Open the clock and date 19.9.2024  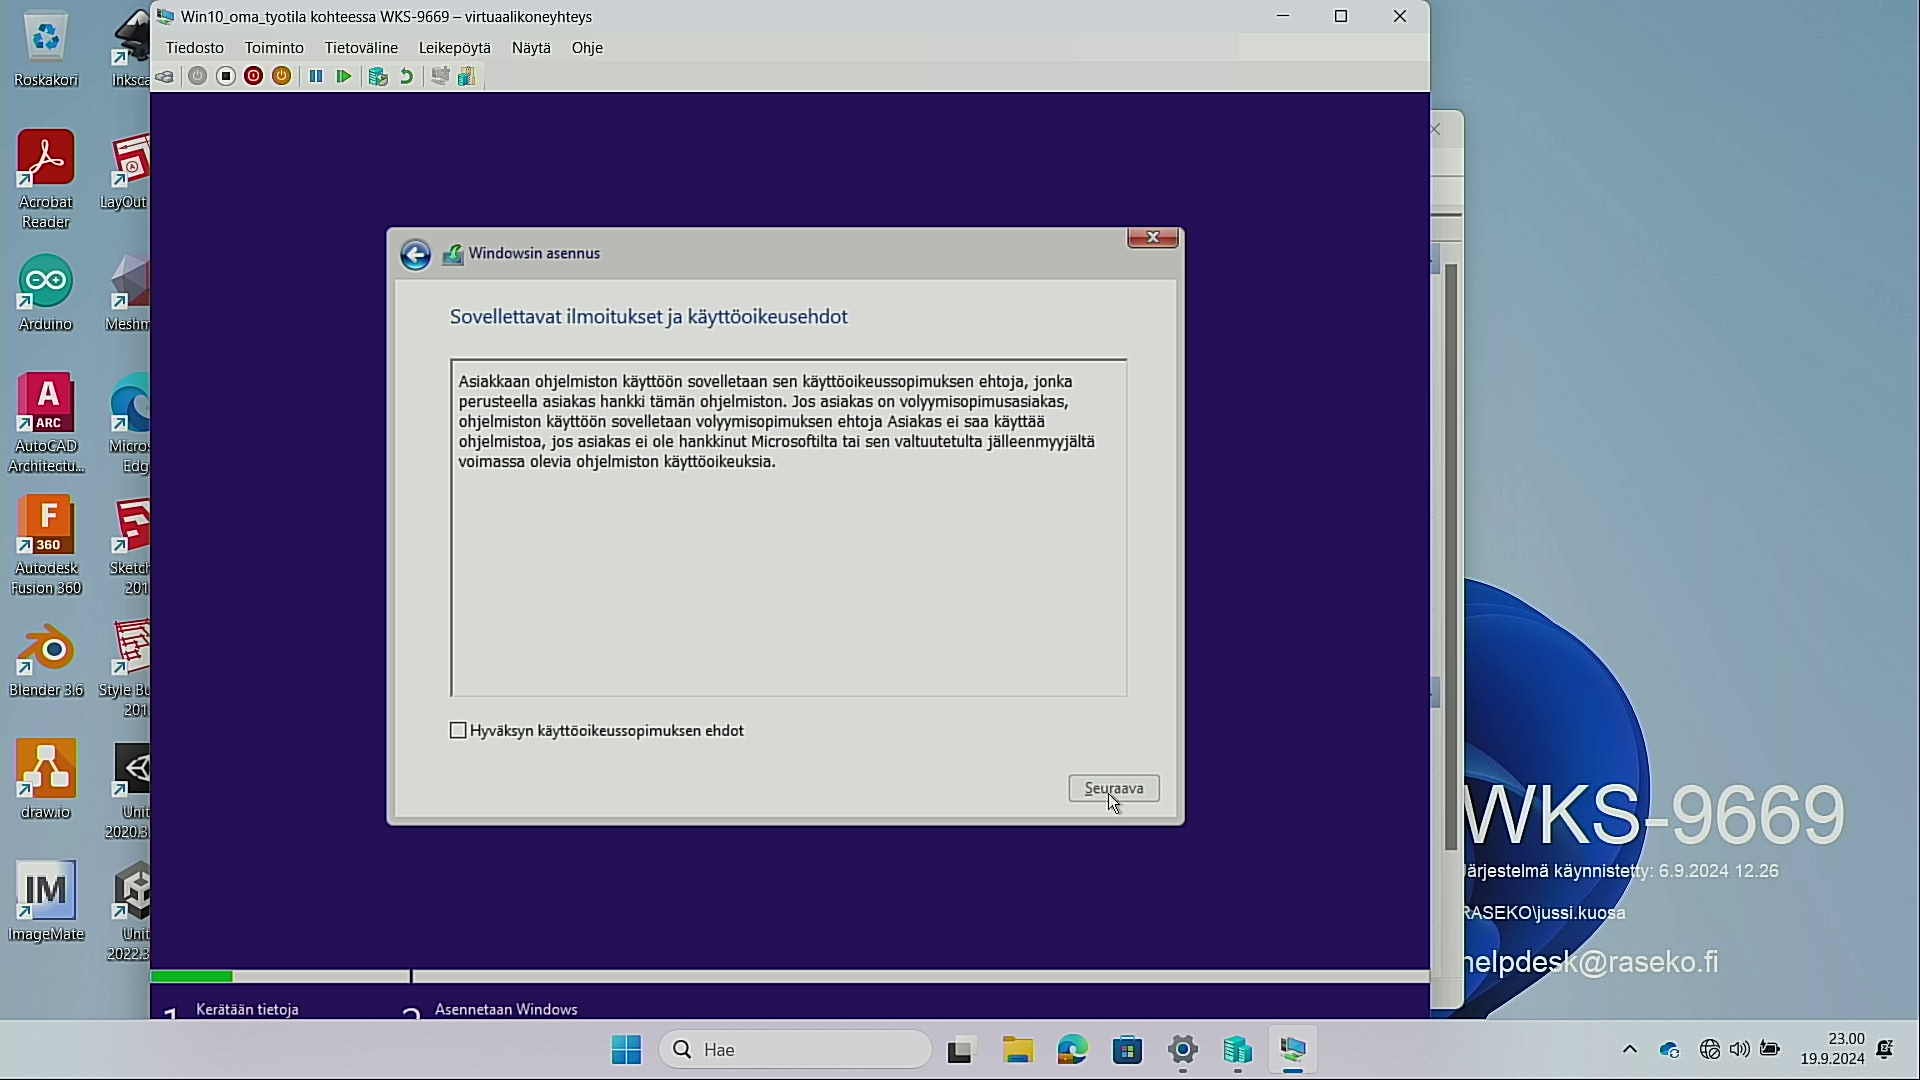pyautogui.click(x=1832, y=1050)
